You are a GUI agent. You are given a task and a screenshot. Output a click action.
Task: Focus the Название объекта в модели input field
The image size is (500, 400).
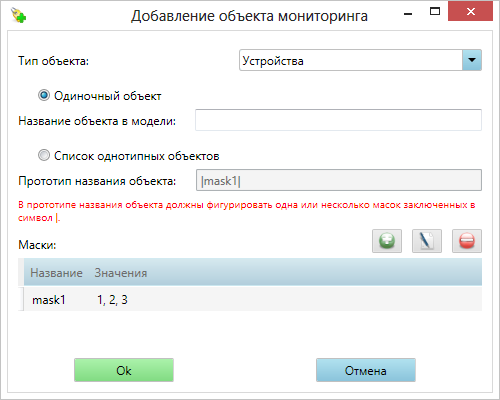pyautogui.click(x=338, y=120)
